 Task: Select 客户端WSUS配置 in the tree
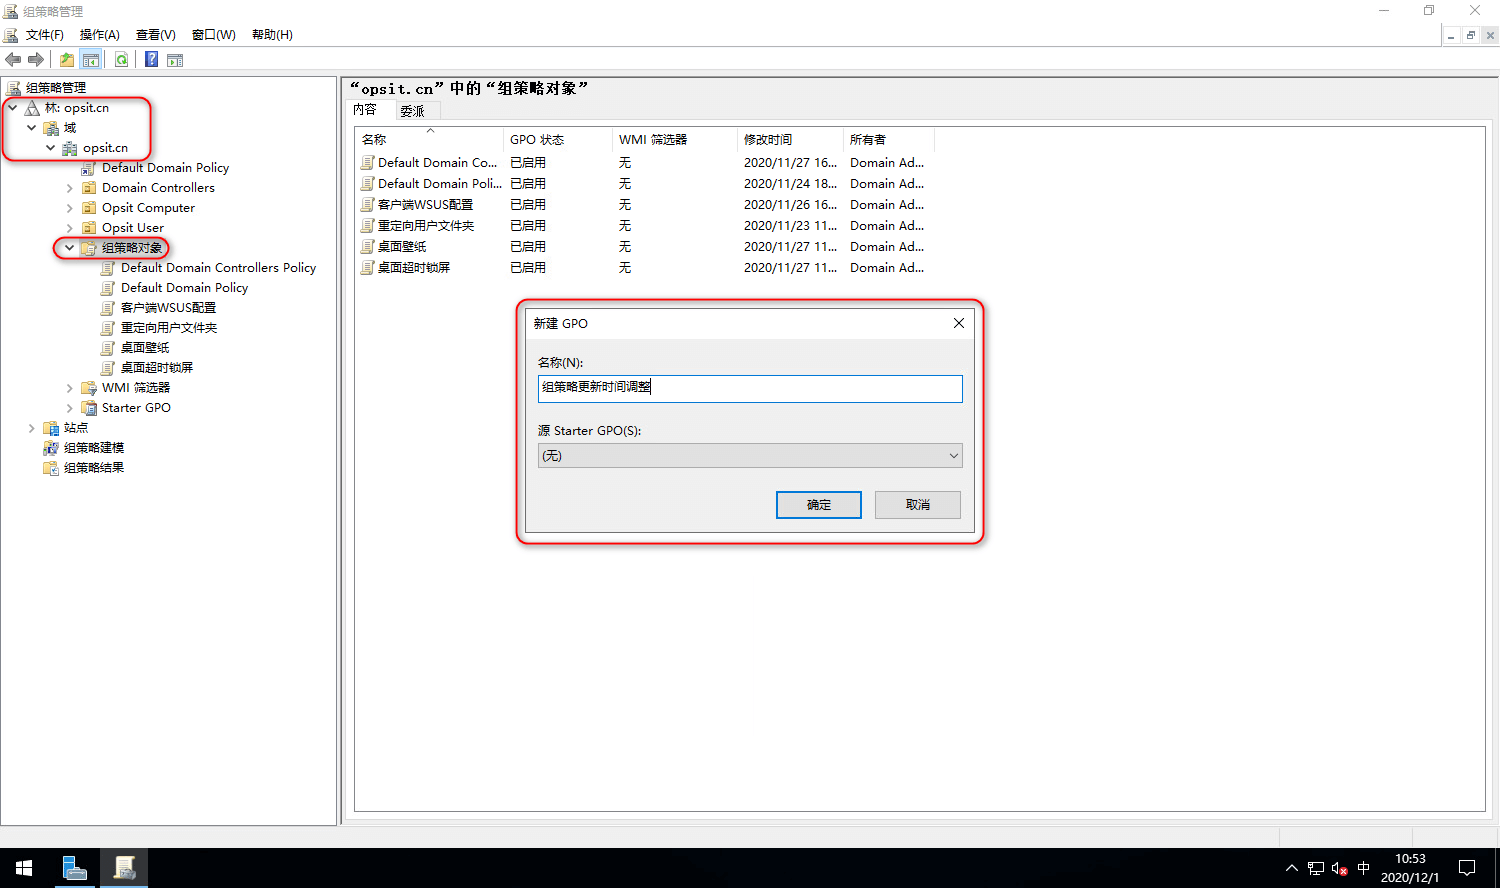(x=168, y=308)
